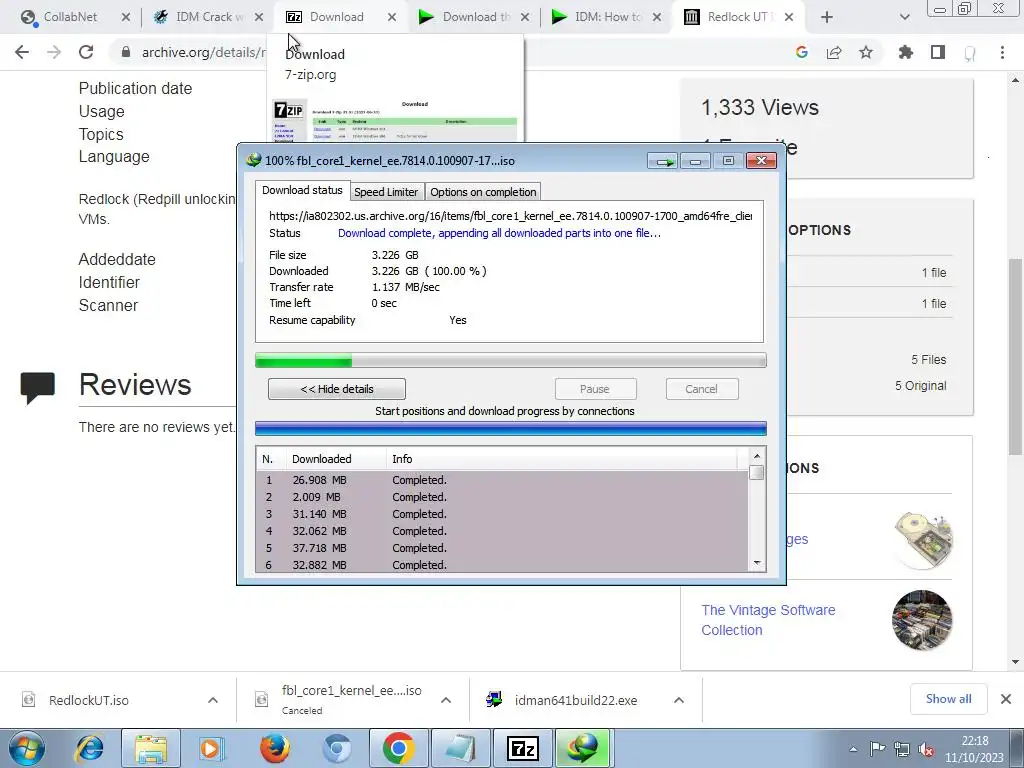
Task: Click the Google icon in address bar
Action: 802,52
